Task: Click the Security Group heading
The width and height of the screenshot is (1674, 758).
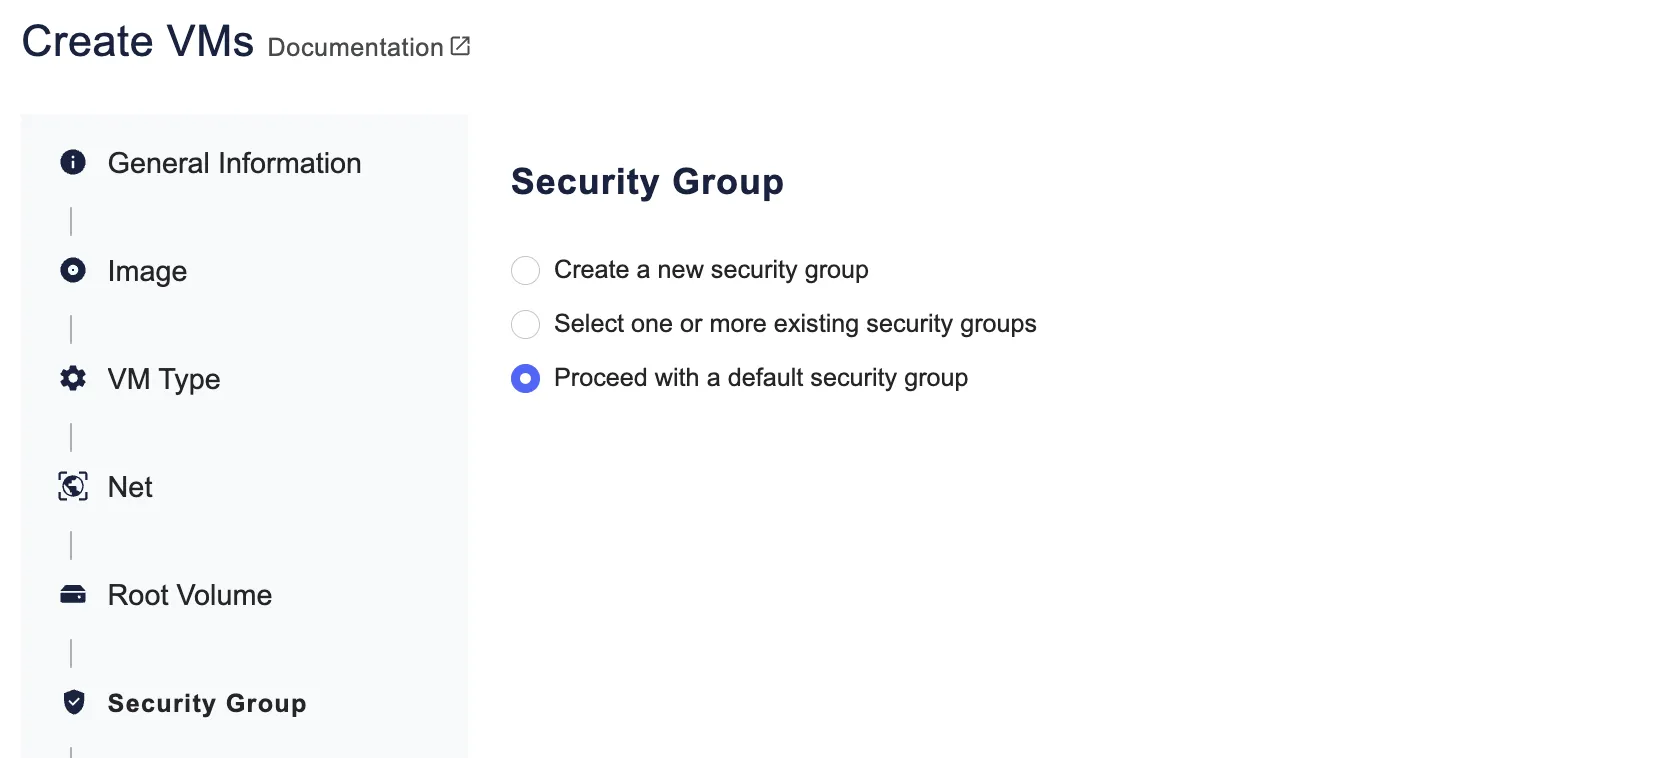Action: click(646, 182)
